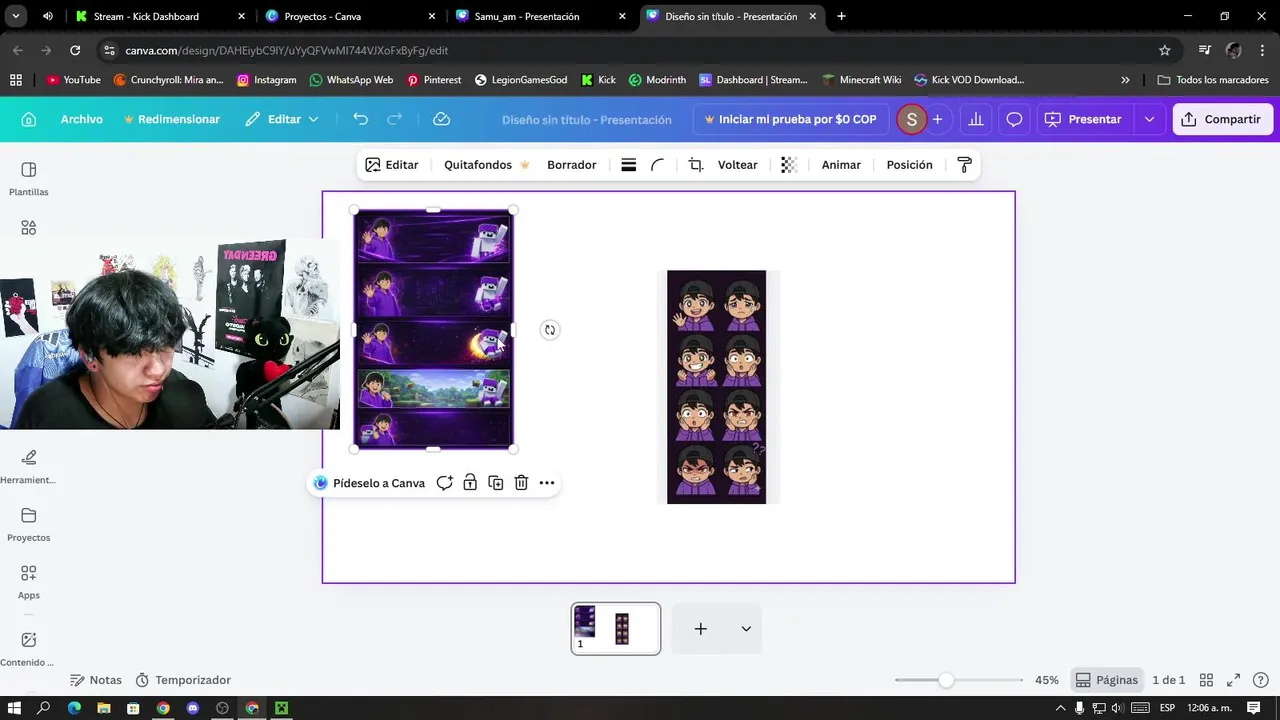Screen dimensions: 1280x720
Task: Expand Editar mode dropdown
Action: (x=313, y=119)
